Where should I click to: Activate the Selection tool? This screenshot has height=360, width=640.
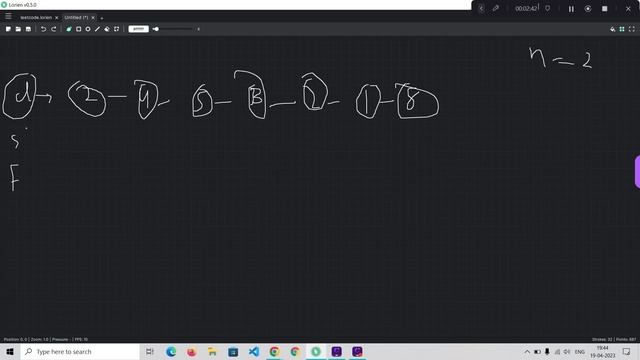point(117,29)
